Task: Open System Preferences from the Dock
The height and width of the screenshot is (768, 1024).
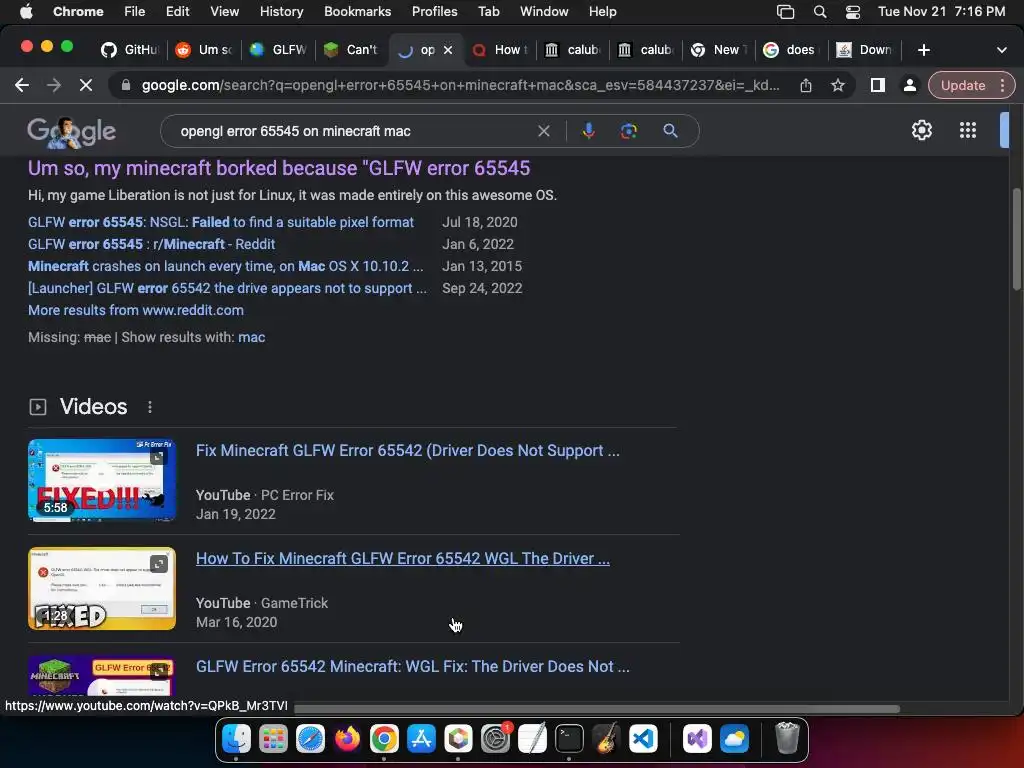Action: (x=496, y=739)
